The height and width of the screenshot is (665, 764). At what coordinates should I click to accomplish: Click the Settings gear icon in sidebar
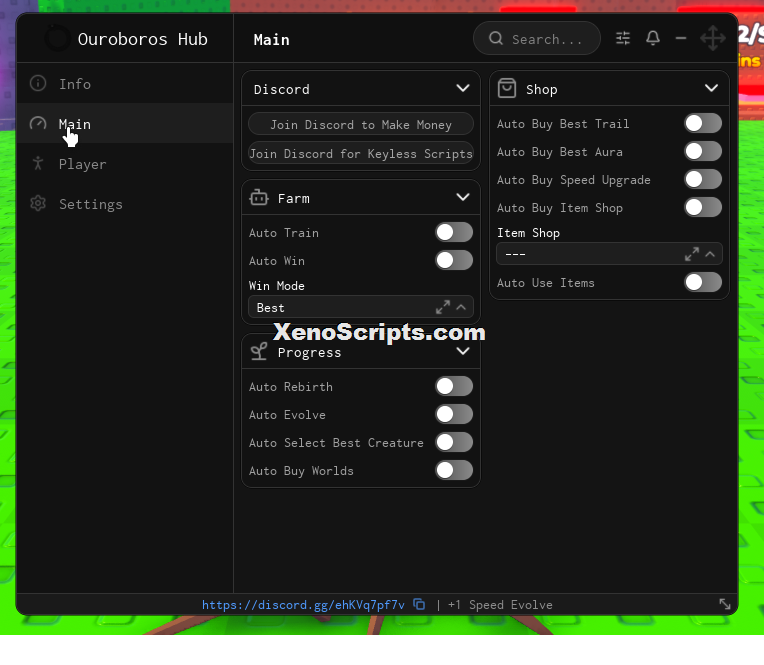coord(38,204)
